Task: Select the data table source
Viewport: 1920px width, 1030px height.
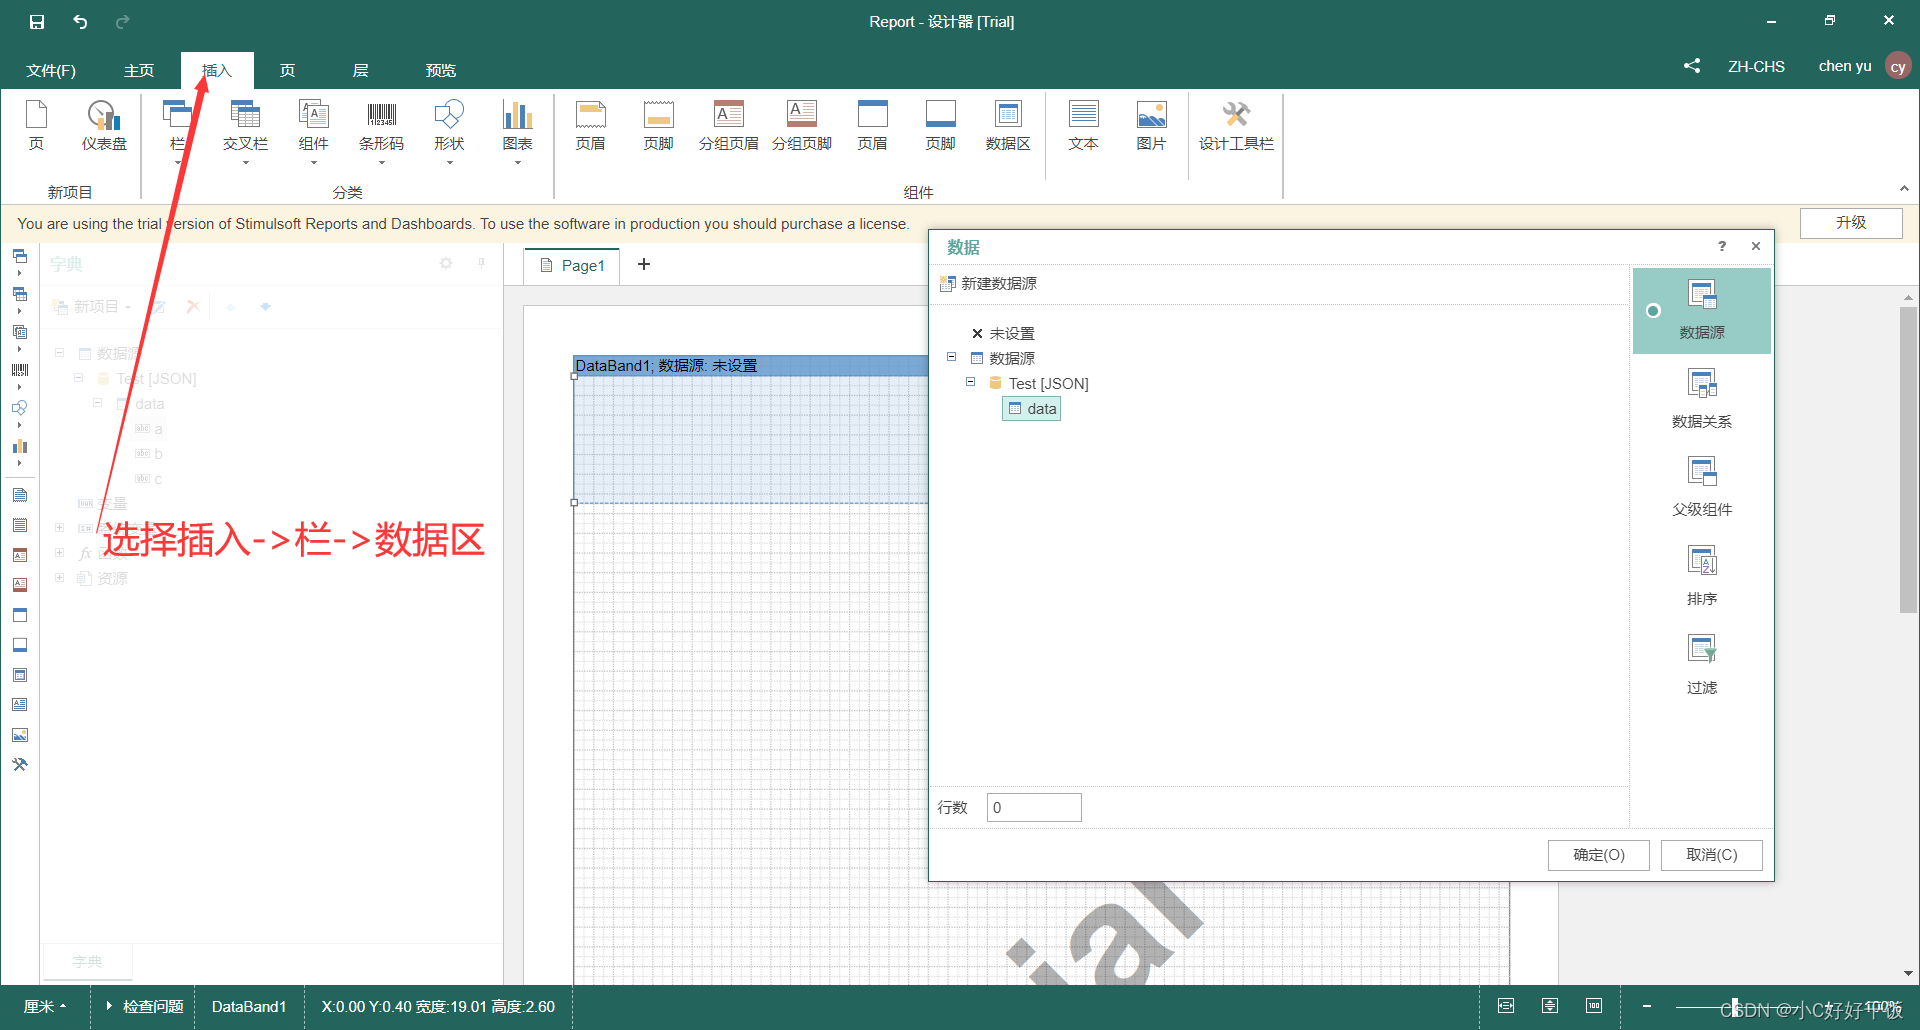Action: (x=1032, y=409)
